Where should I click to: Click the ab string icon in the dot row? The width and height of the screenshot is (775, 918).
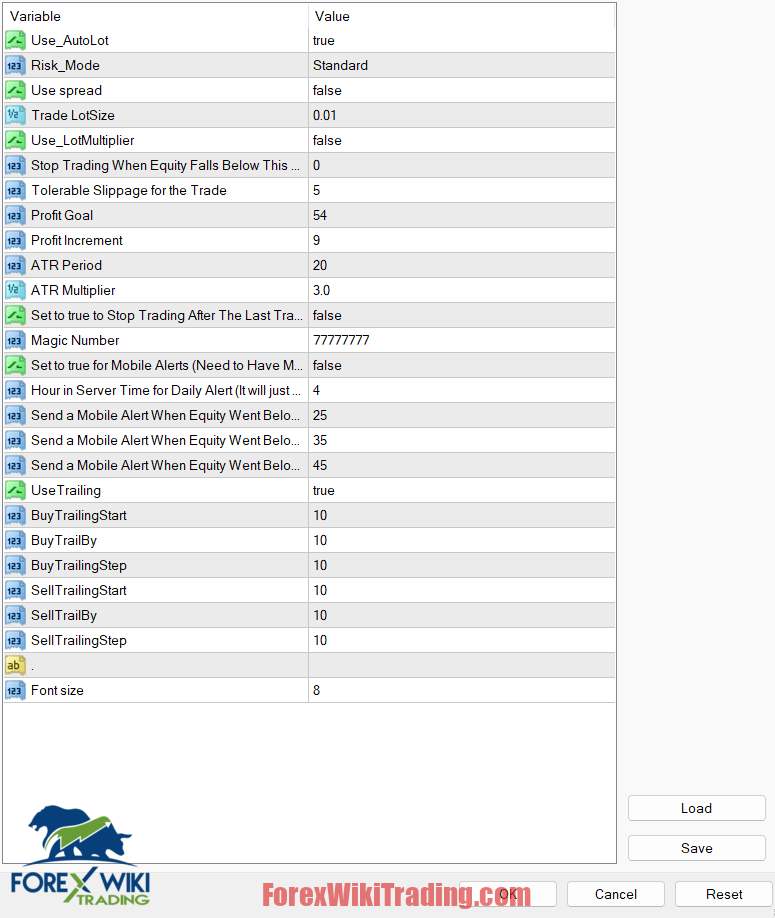tap(15, 665)
